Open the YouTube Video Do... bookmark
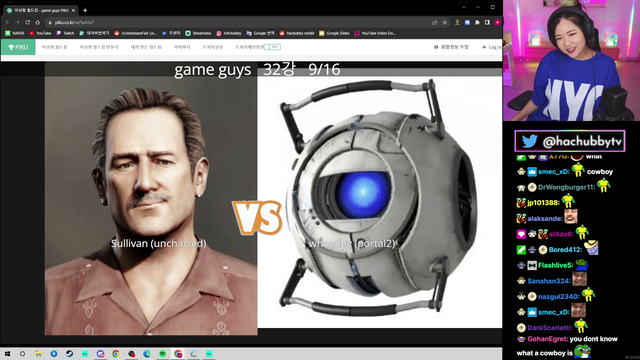Screen dimensions: 640x360 point(375,33)
